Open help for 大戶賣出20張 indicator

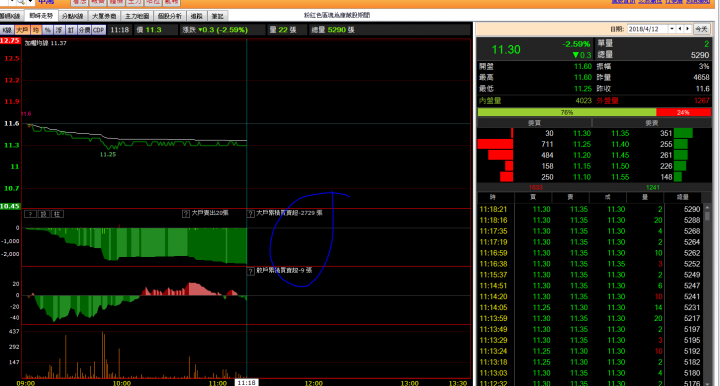[x=186, y=214]
